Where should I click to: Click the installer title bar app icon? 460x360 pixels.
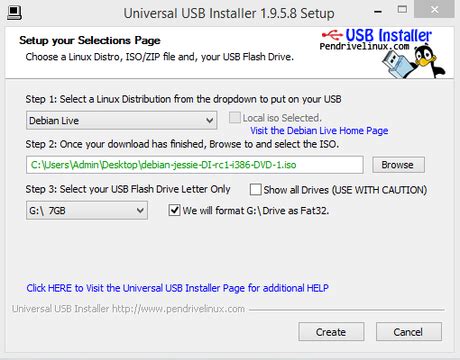[x=14, y=13]
